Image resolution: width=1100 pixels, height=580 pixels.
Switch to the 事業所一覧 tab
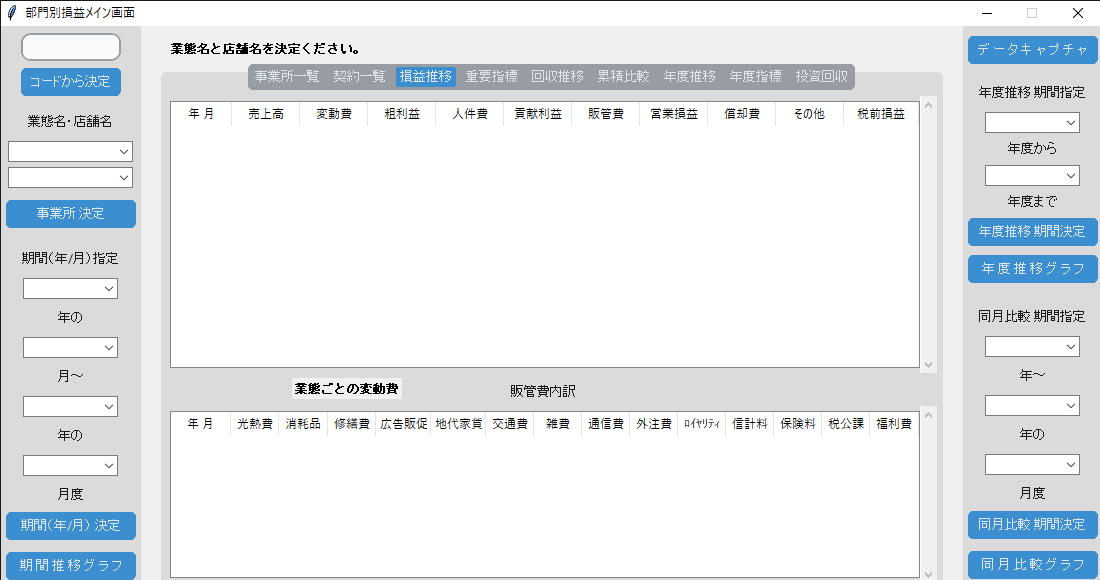(286, 77)
